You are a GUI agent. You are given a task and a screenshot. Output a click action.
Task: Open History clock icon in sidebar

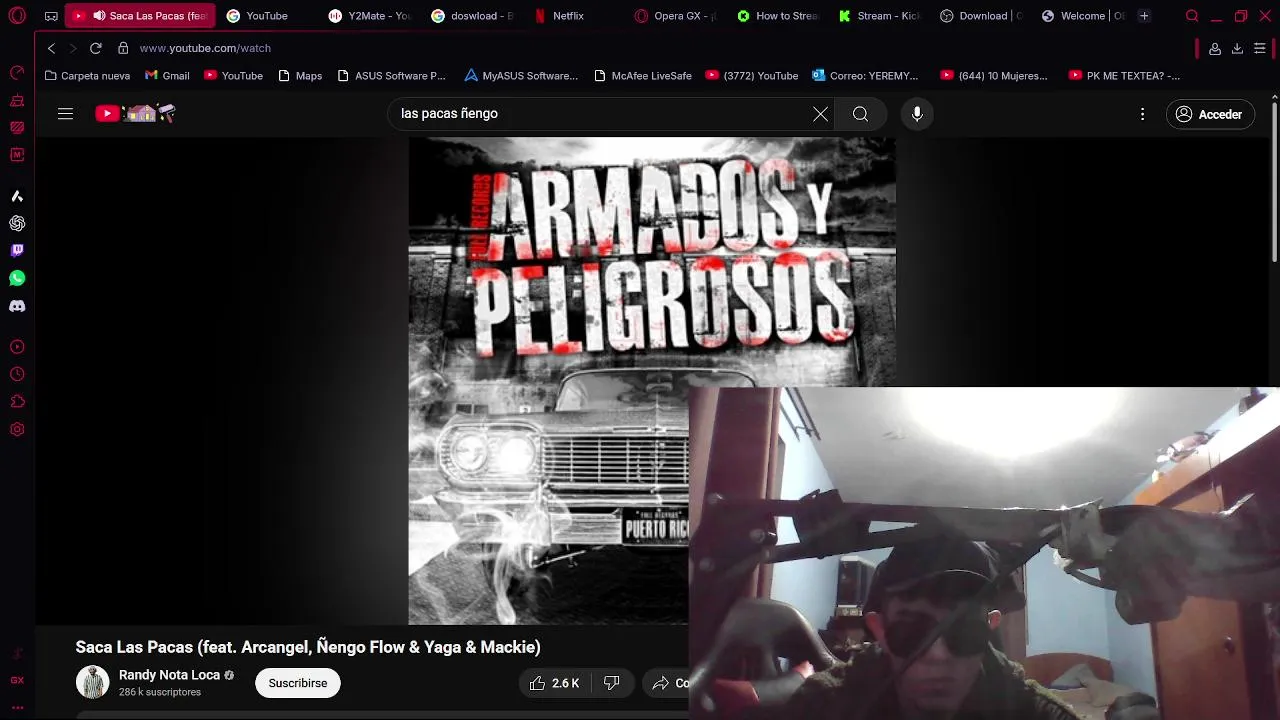coord(17,374)
